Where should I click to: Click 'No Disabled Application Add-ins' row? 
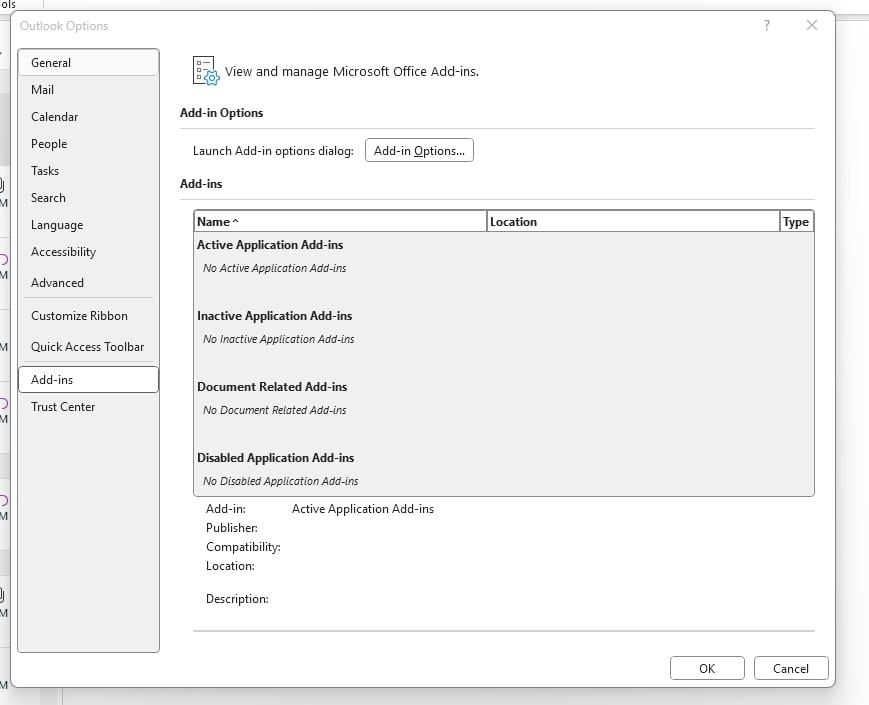tap(280, 481)
